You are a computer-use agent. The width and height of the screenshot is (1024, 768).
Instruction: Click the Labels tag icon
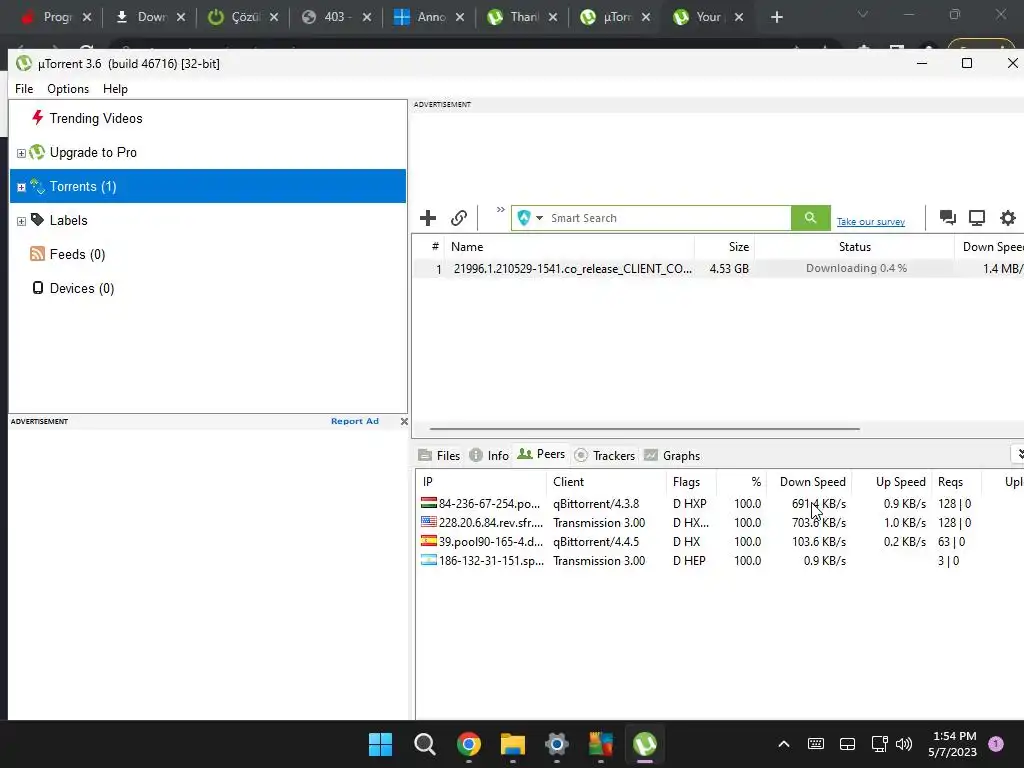coord(37,219)
